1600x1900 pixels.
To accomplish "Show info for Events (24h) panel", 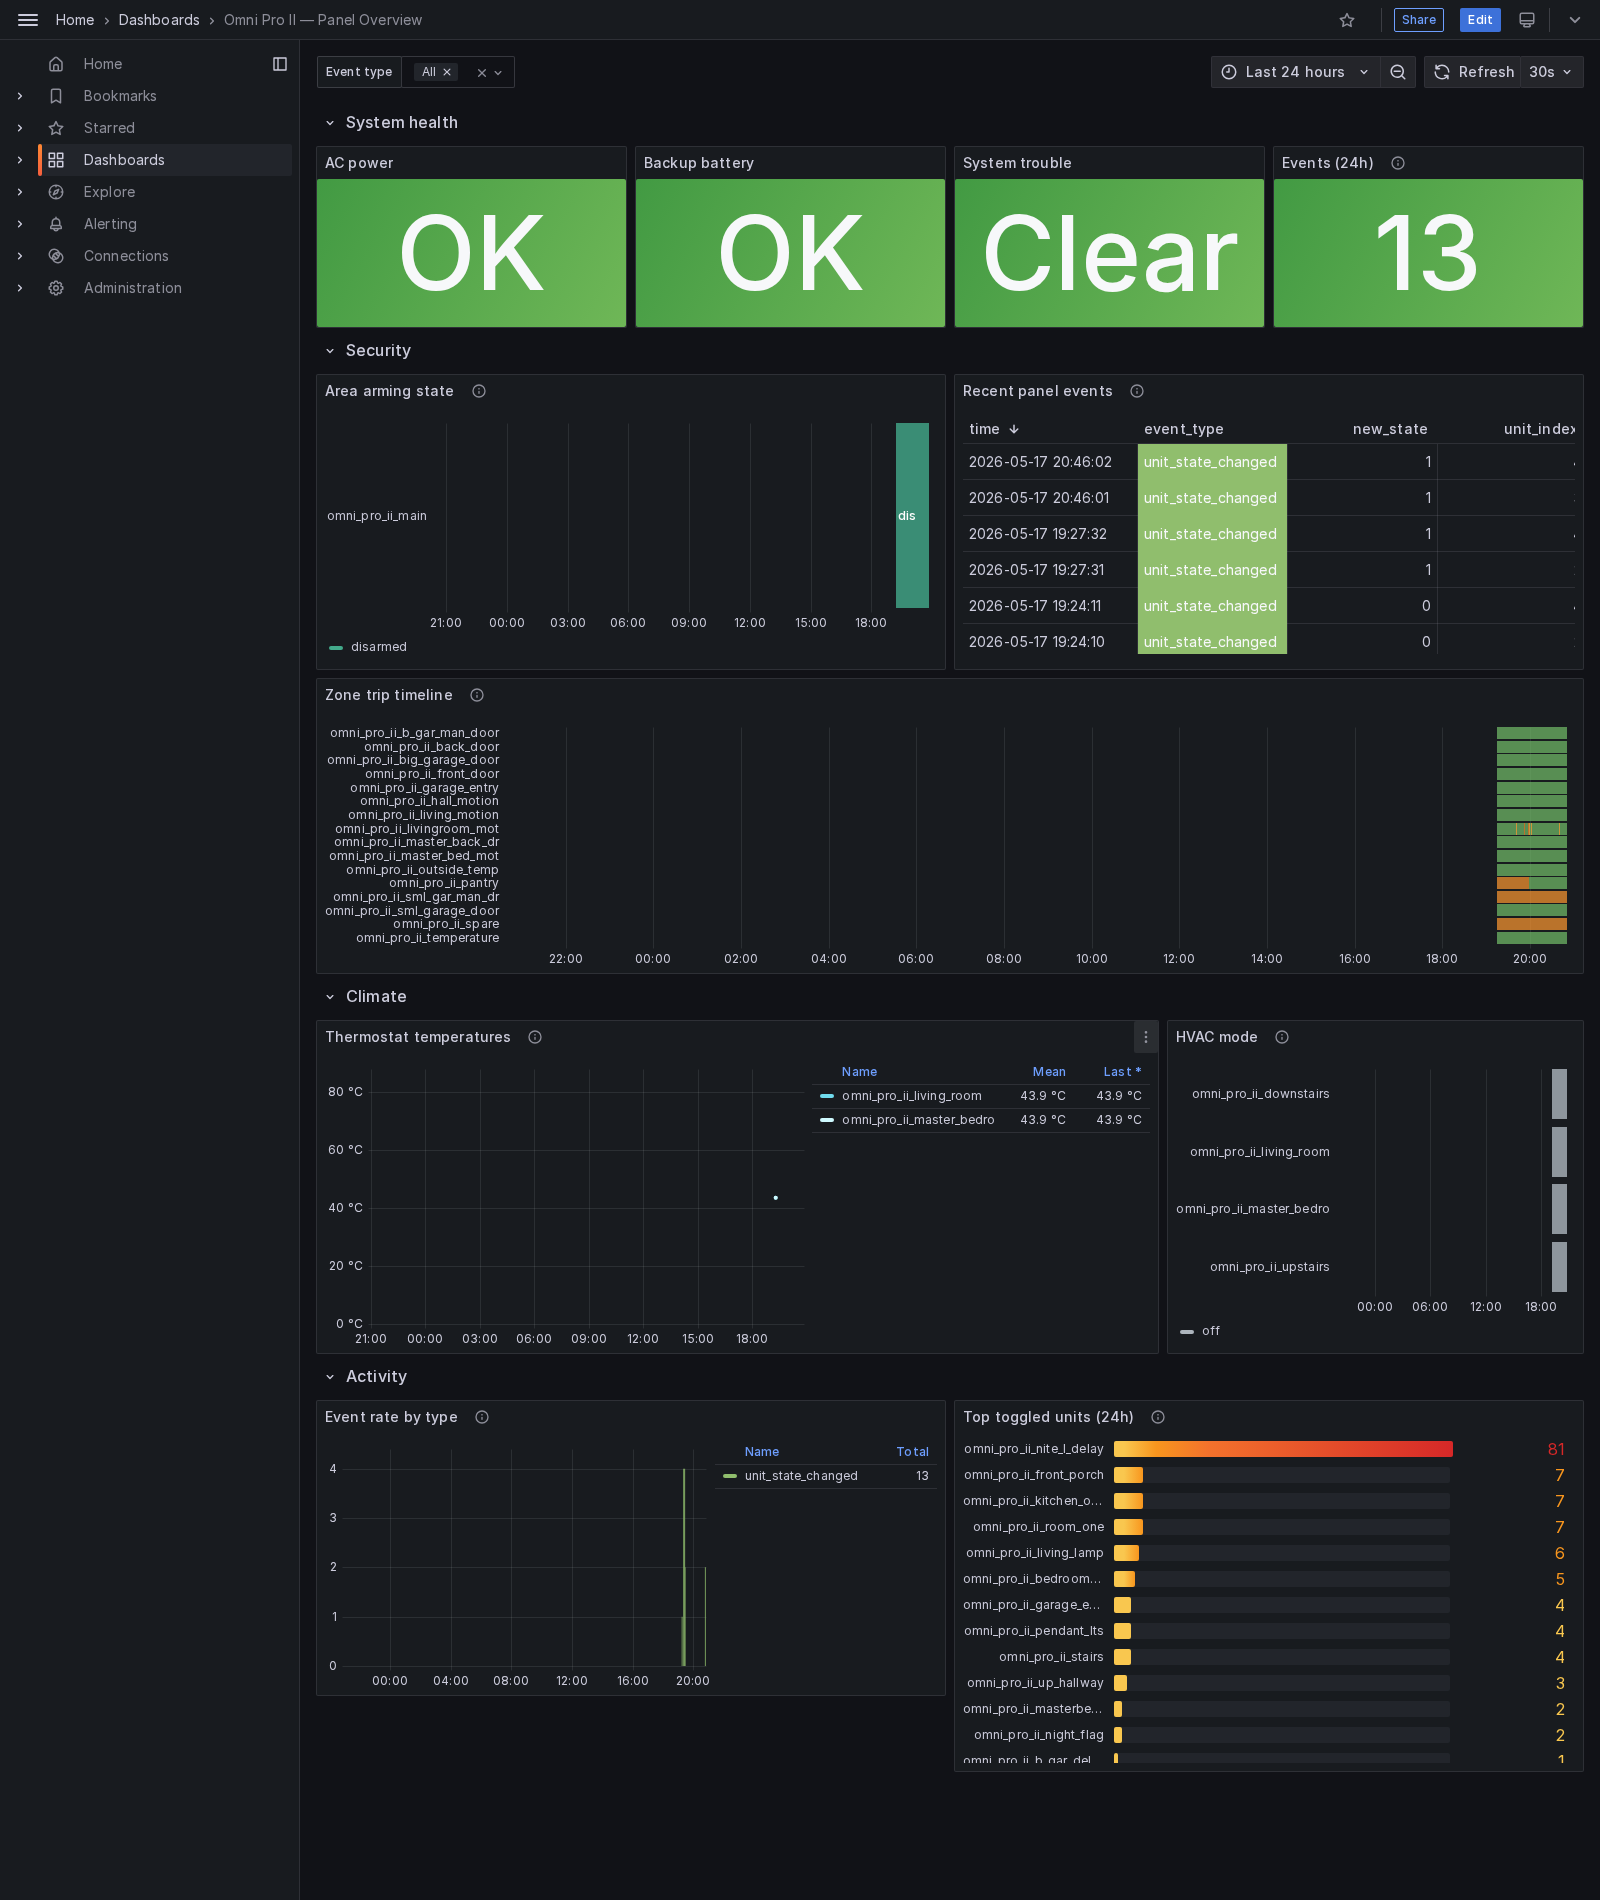I will click(1398, 163).
